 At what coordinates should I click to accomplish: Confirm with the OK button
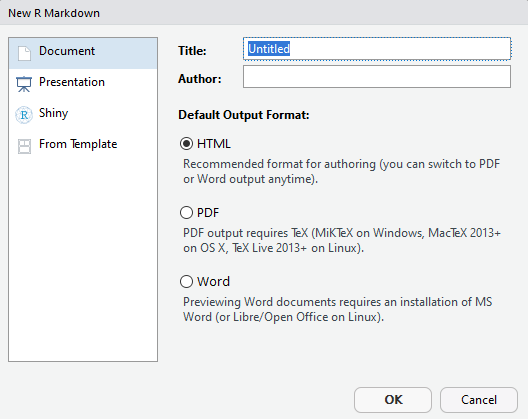393,400
